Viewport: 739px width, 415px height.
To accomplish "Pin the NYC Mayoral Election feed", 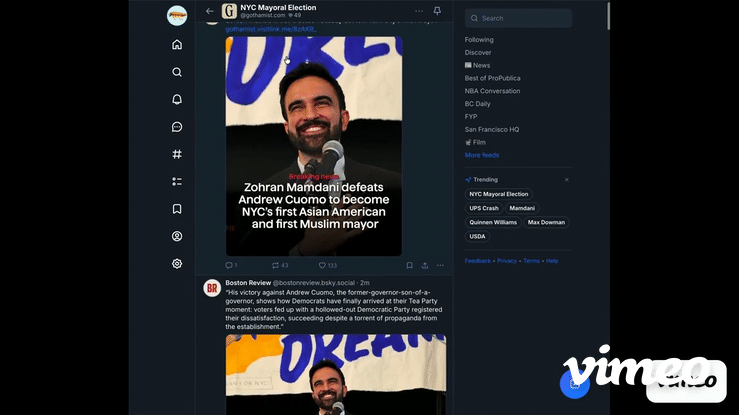I will coord(437,11).
